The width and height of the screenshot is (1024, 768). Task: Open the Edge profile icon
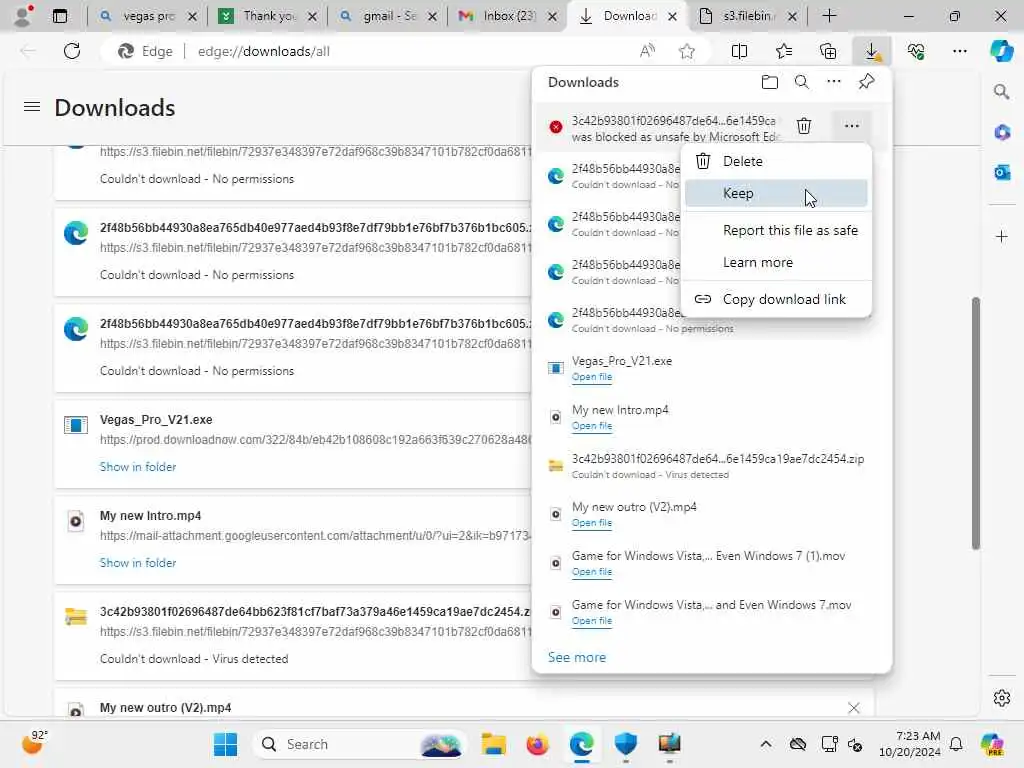(x=24, y=16)
